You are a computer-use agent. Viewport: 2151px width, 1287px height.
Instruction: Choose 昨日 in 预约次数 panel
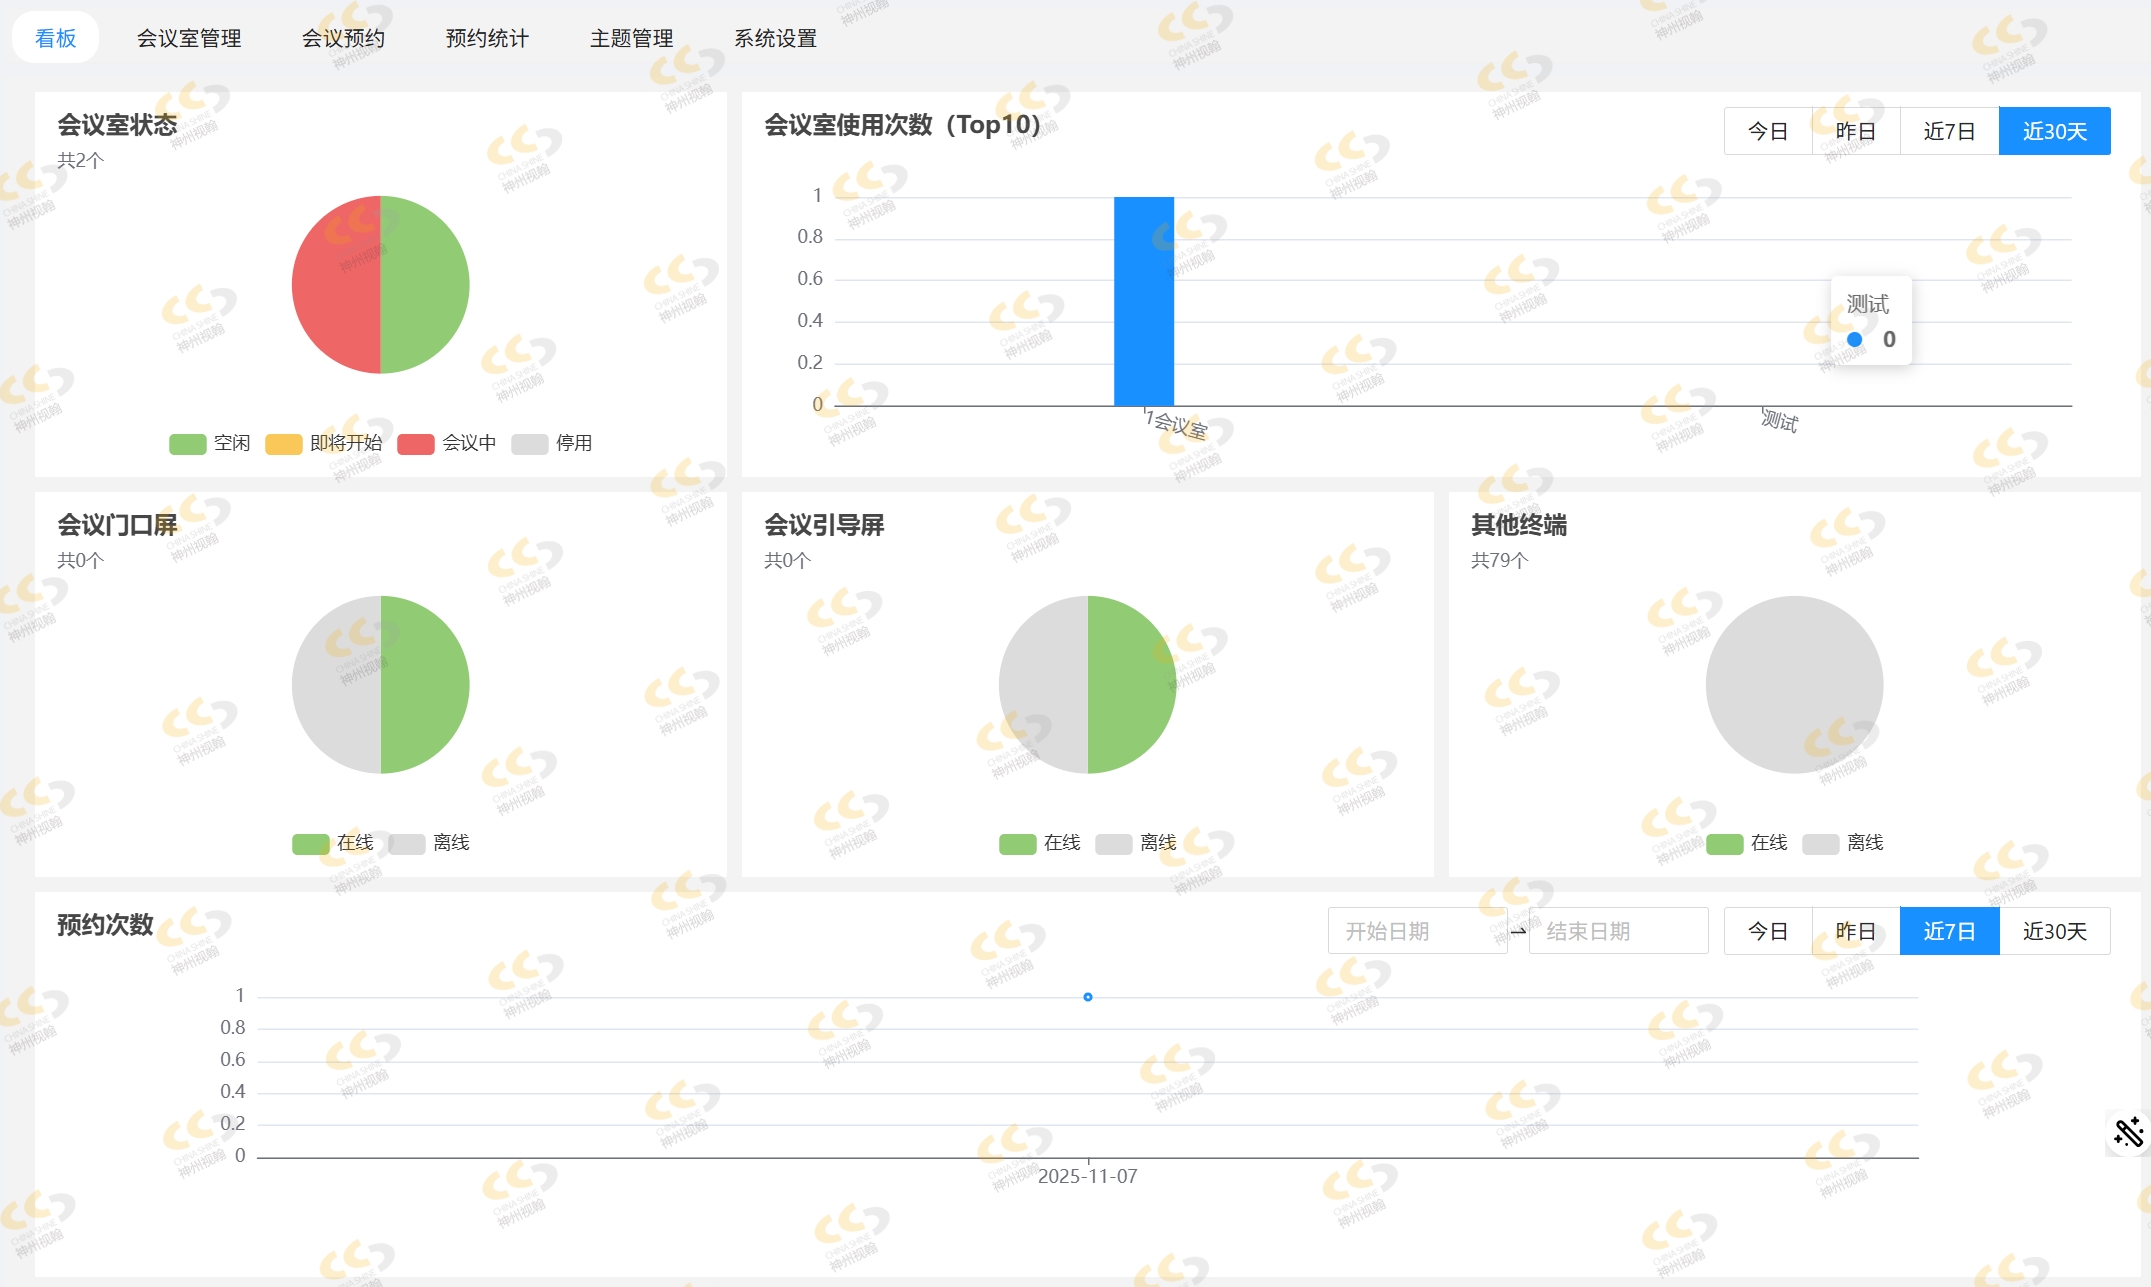[x=1855, y=931]
